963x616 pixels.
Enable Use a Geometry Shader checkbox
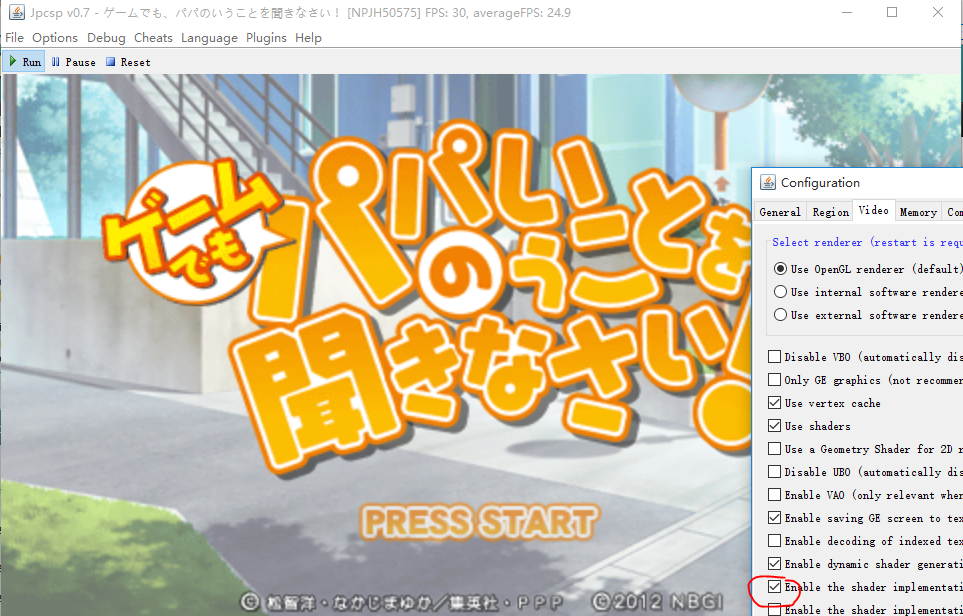coord(774,448)
